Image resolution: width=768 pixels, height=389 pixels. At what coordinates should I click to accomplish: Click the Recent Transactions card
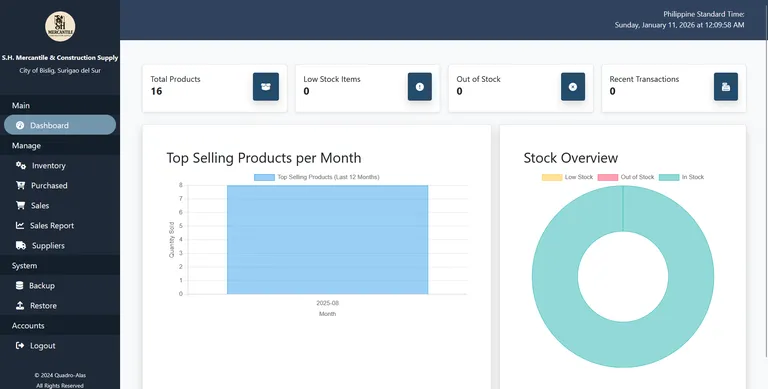674,88
